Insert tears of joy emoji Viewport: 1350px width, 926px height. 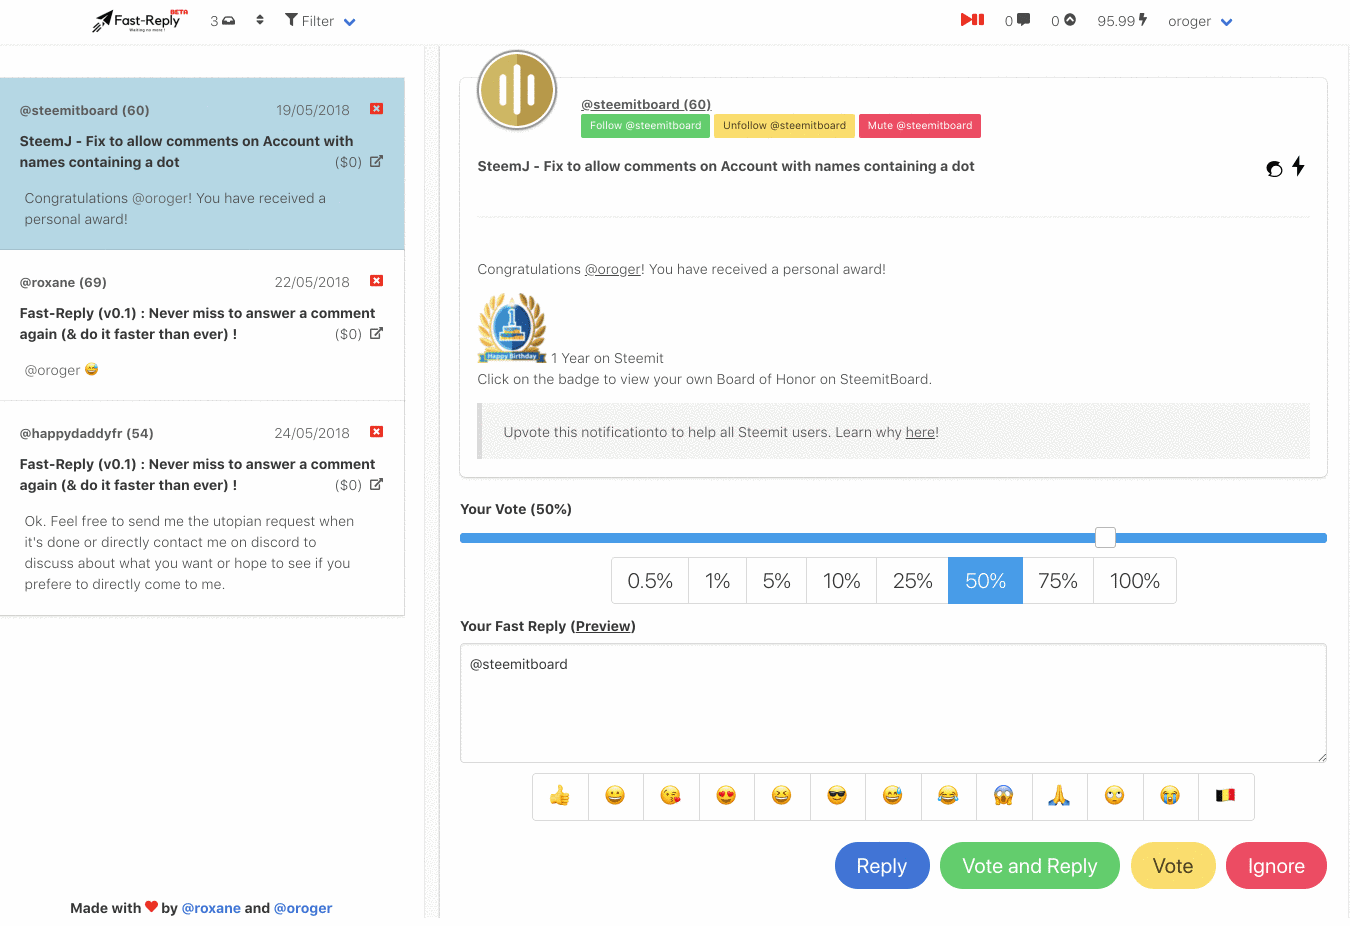click(948, 796)
